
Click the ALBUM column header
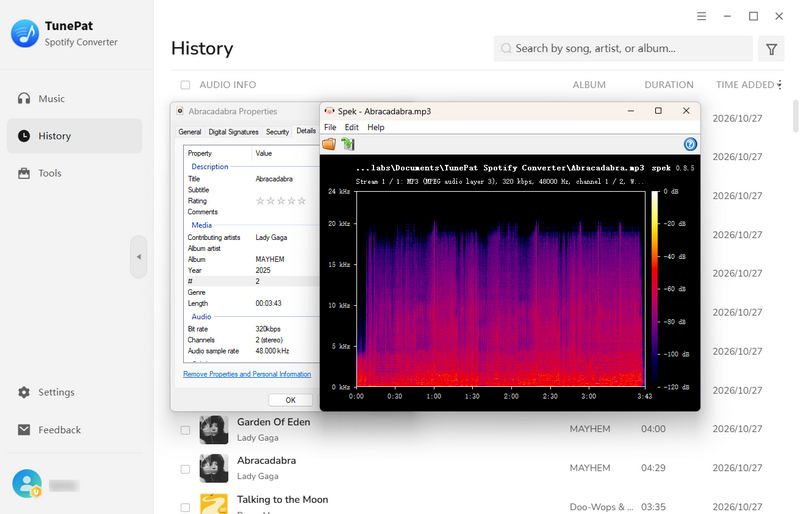pyautogui.click(x=589, y=85)
